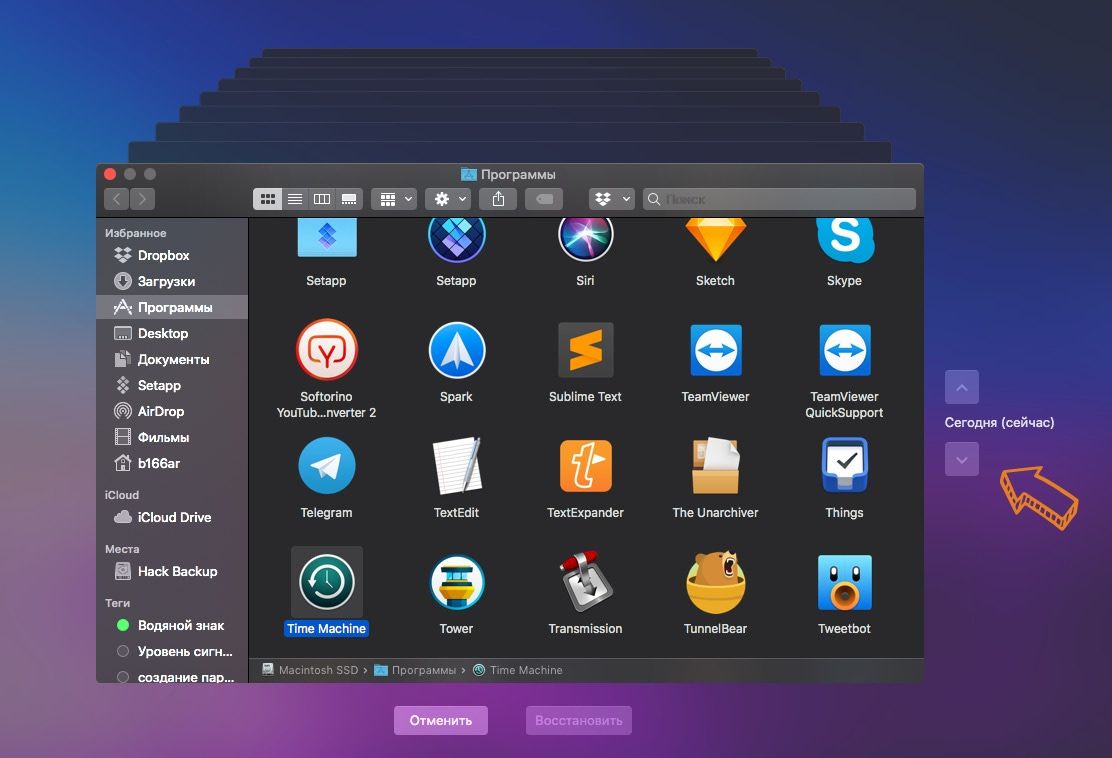Select the Things app icon

(845, 466)
